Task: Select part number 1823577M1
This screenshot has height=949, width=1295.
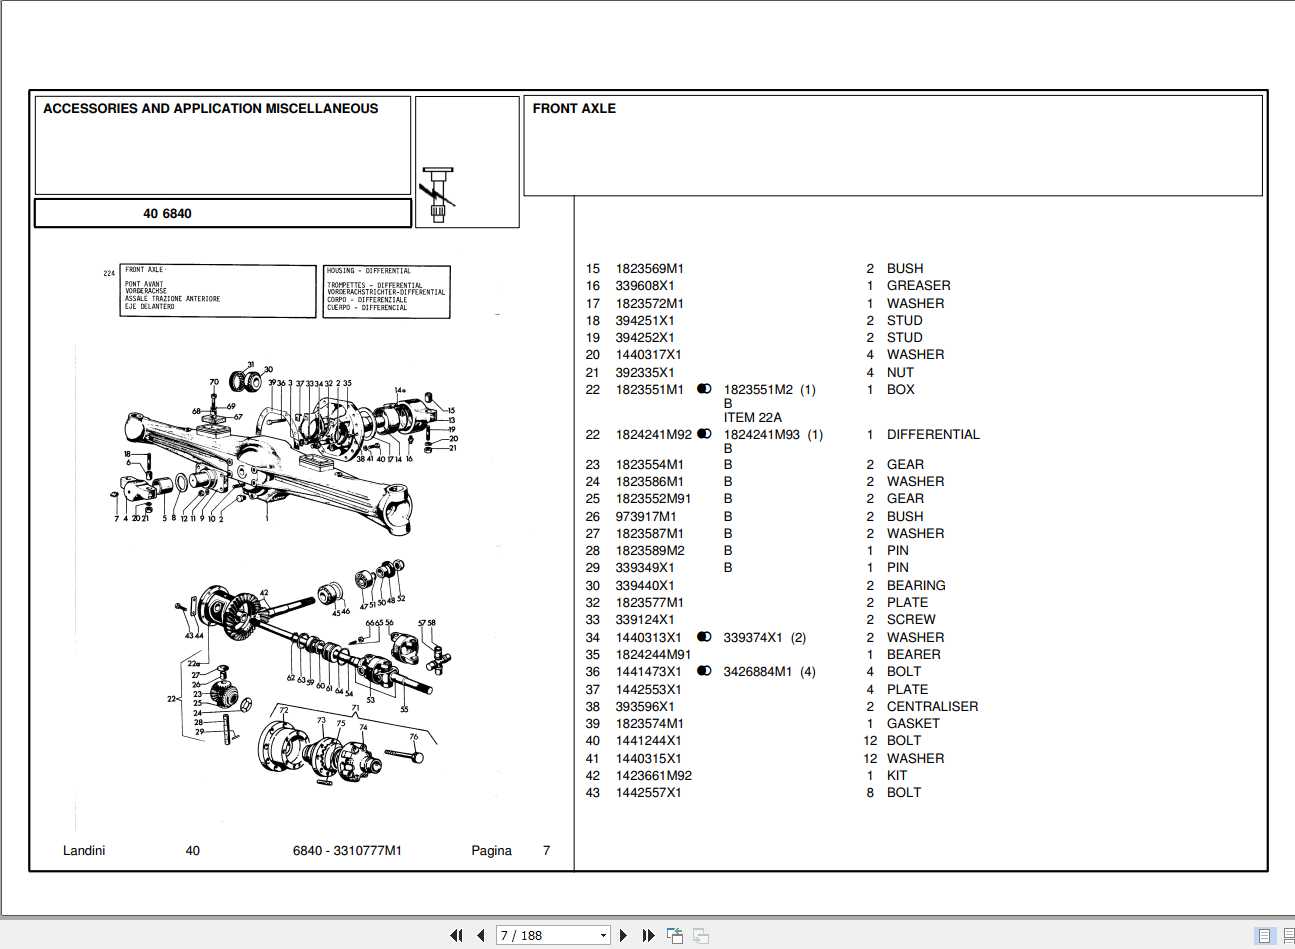Action: click(x=650, y=602)
